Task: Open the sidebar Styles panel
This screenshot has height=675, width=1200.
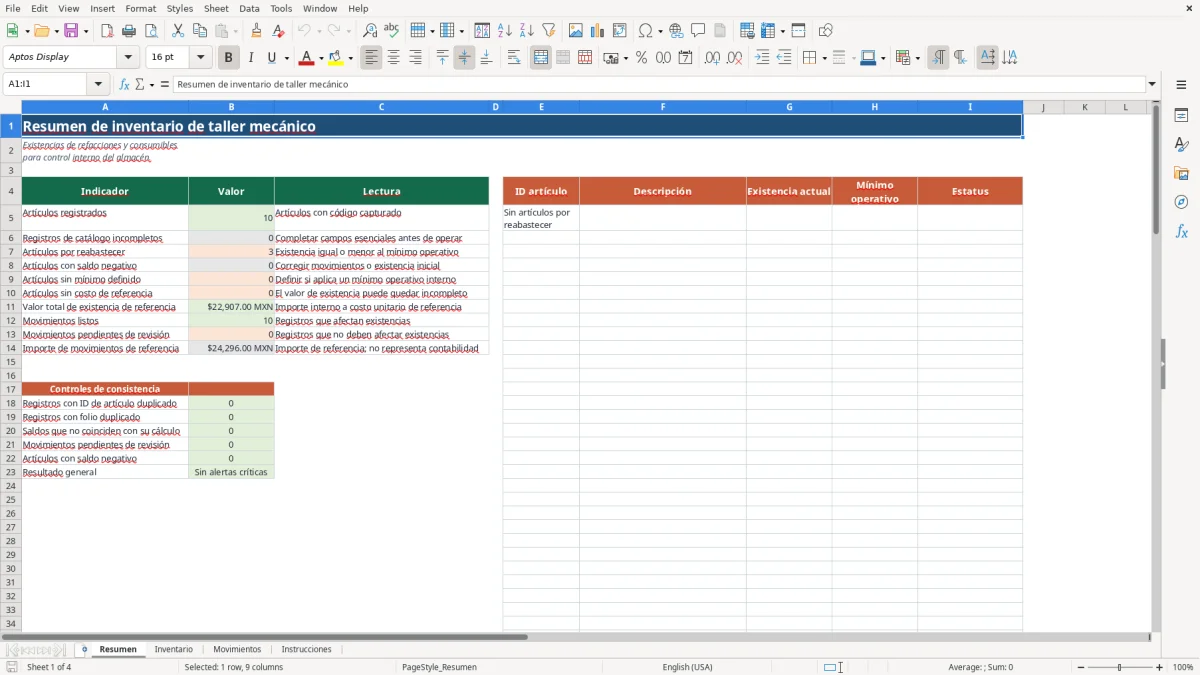Action: click(1181, 144)
